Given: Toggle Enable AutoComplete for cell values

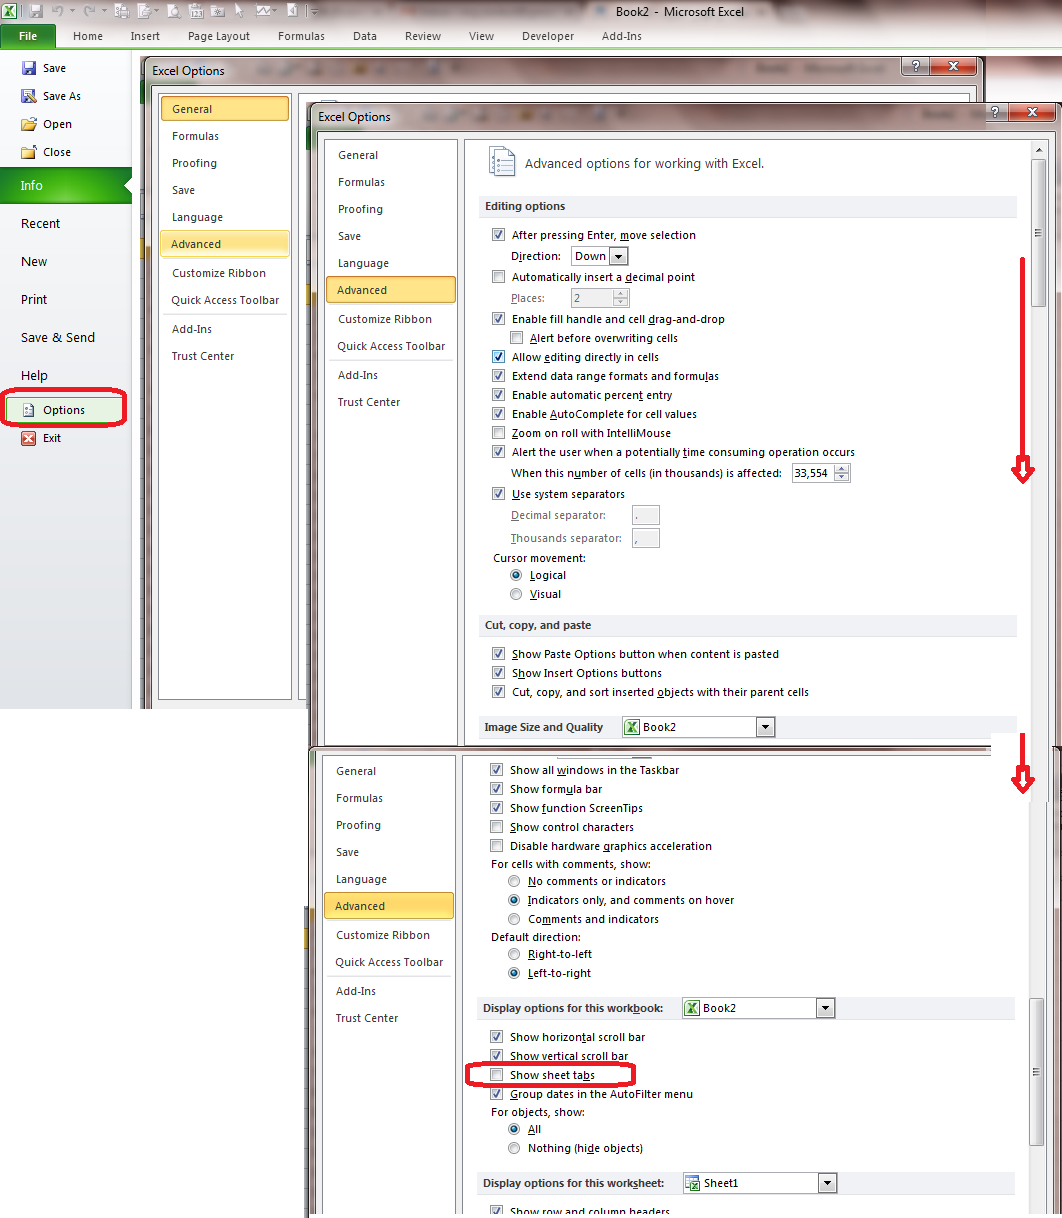Looking at the screenshot, I should [x=499, y=414].
